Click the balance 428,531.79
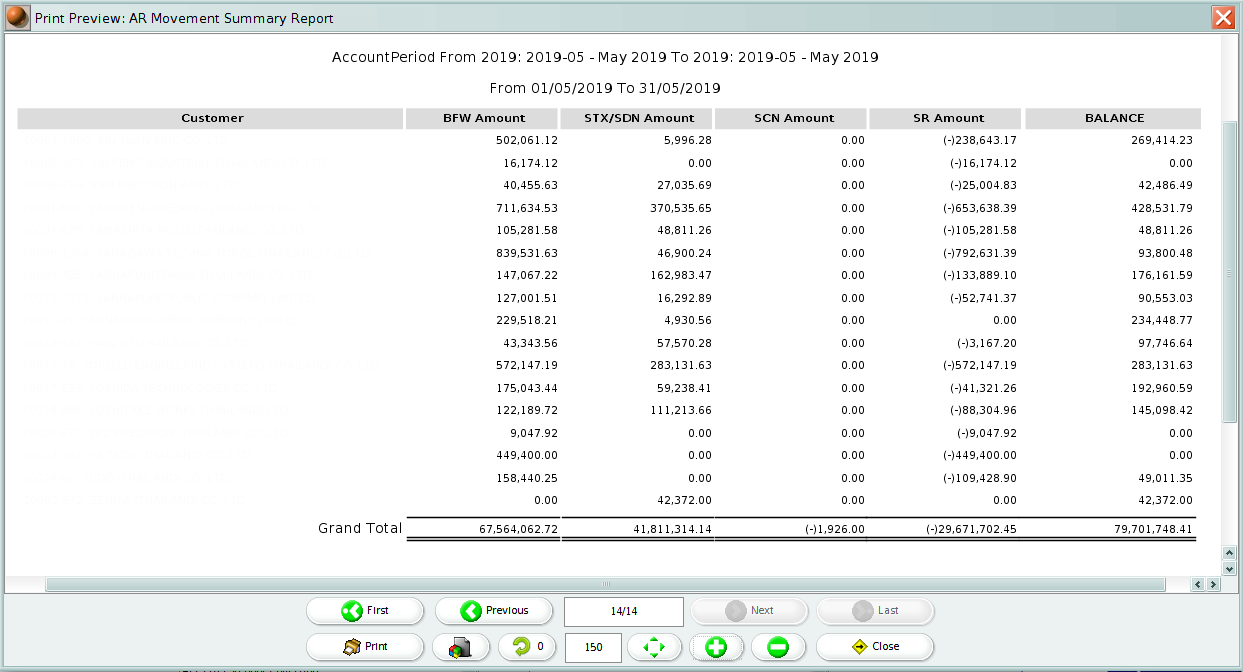Screen dimensions: 1243x672 (x=1162, y=208)
